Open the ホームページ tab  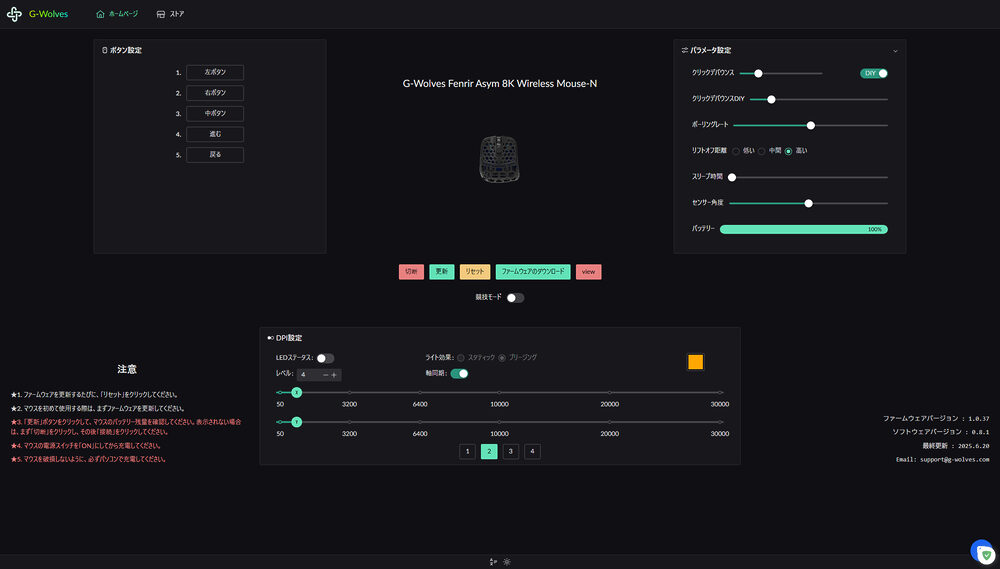click(x=117, y=14)
